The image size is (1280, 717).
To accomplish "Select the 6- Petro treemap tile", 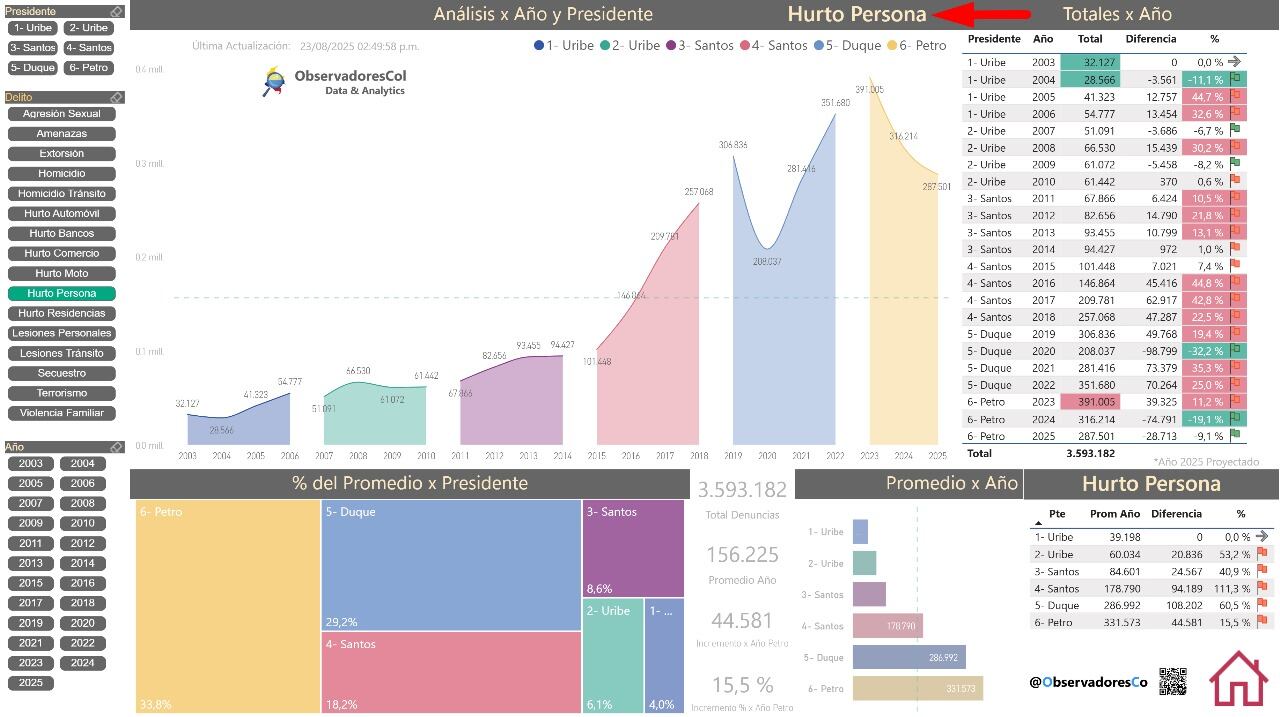I will click(227, 606).
